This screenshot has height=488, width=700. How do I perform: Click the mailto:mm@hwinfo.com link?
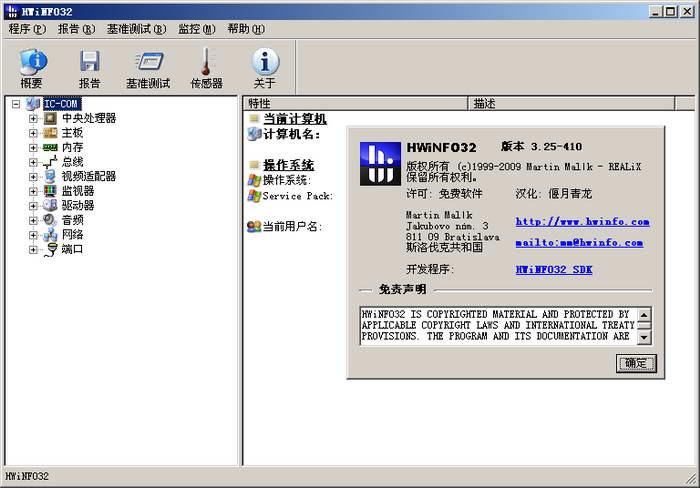[x=579, y=243]
